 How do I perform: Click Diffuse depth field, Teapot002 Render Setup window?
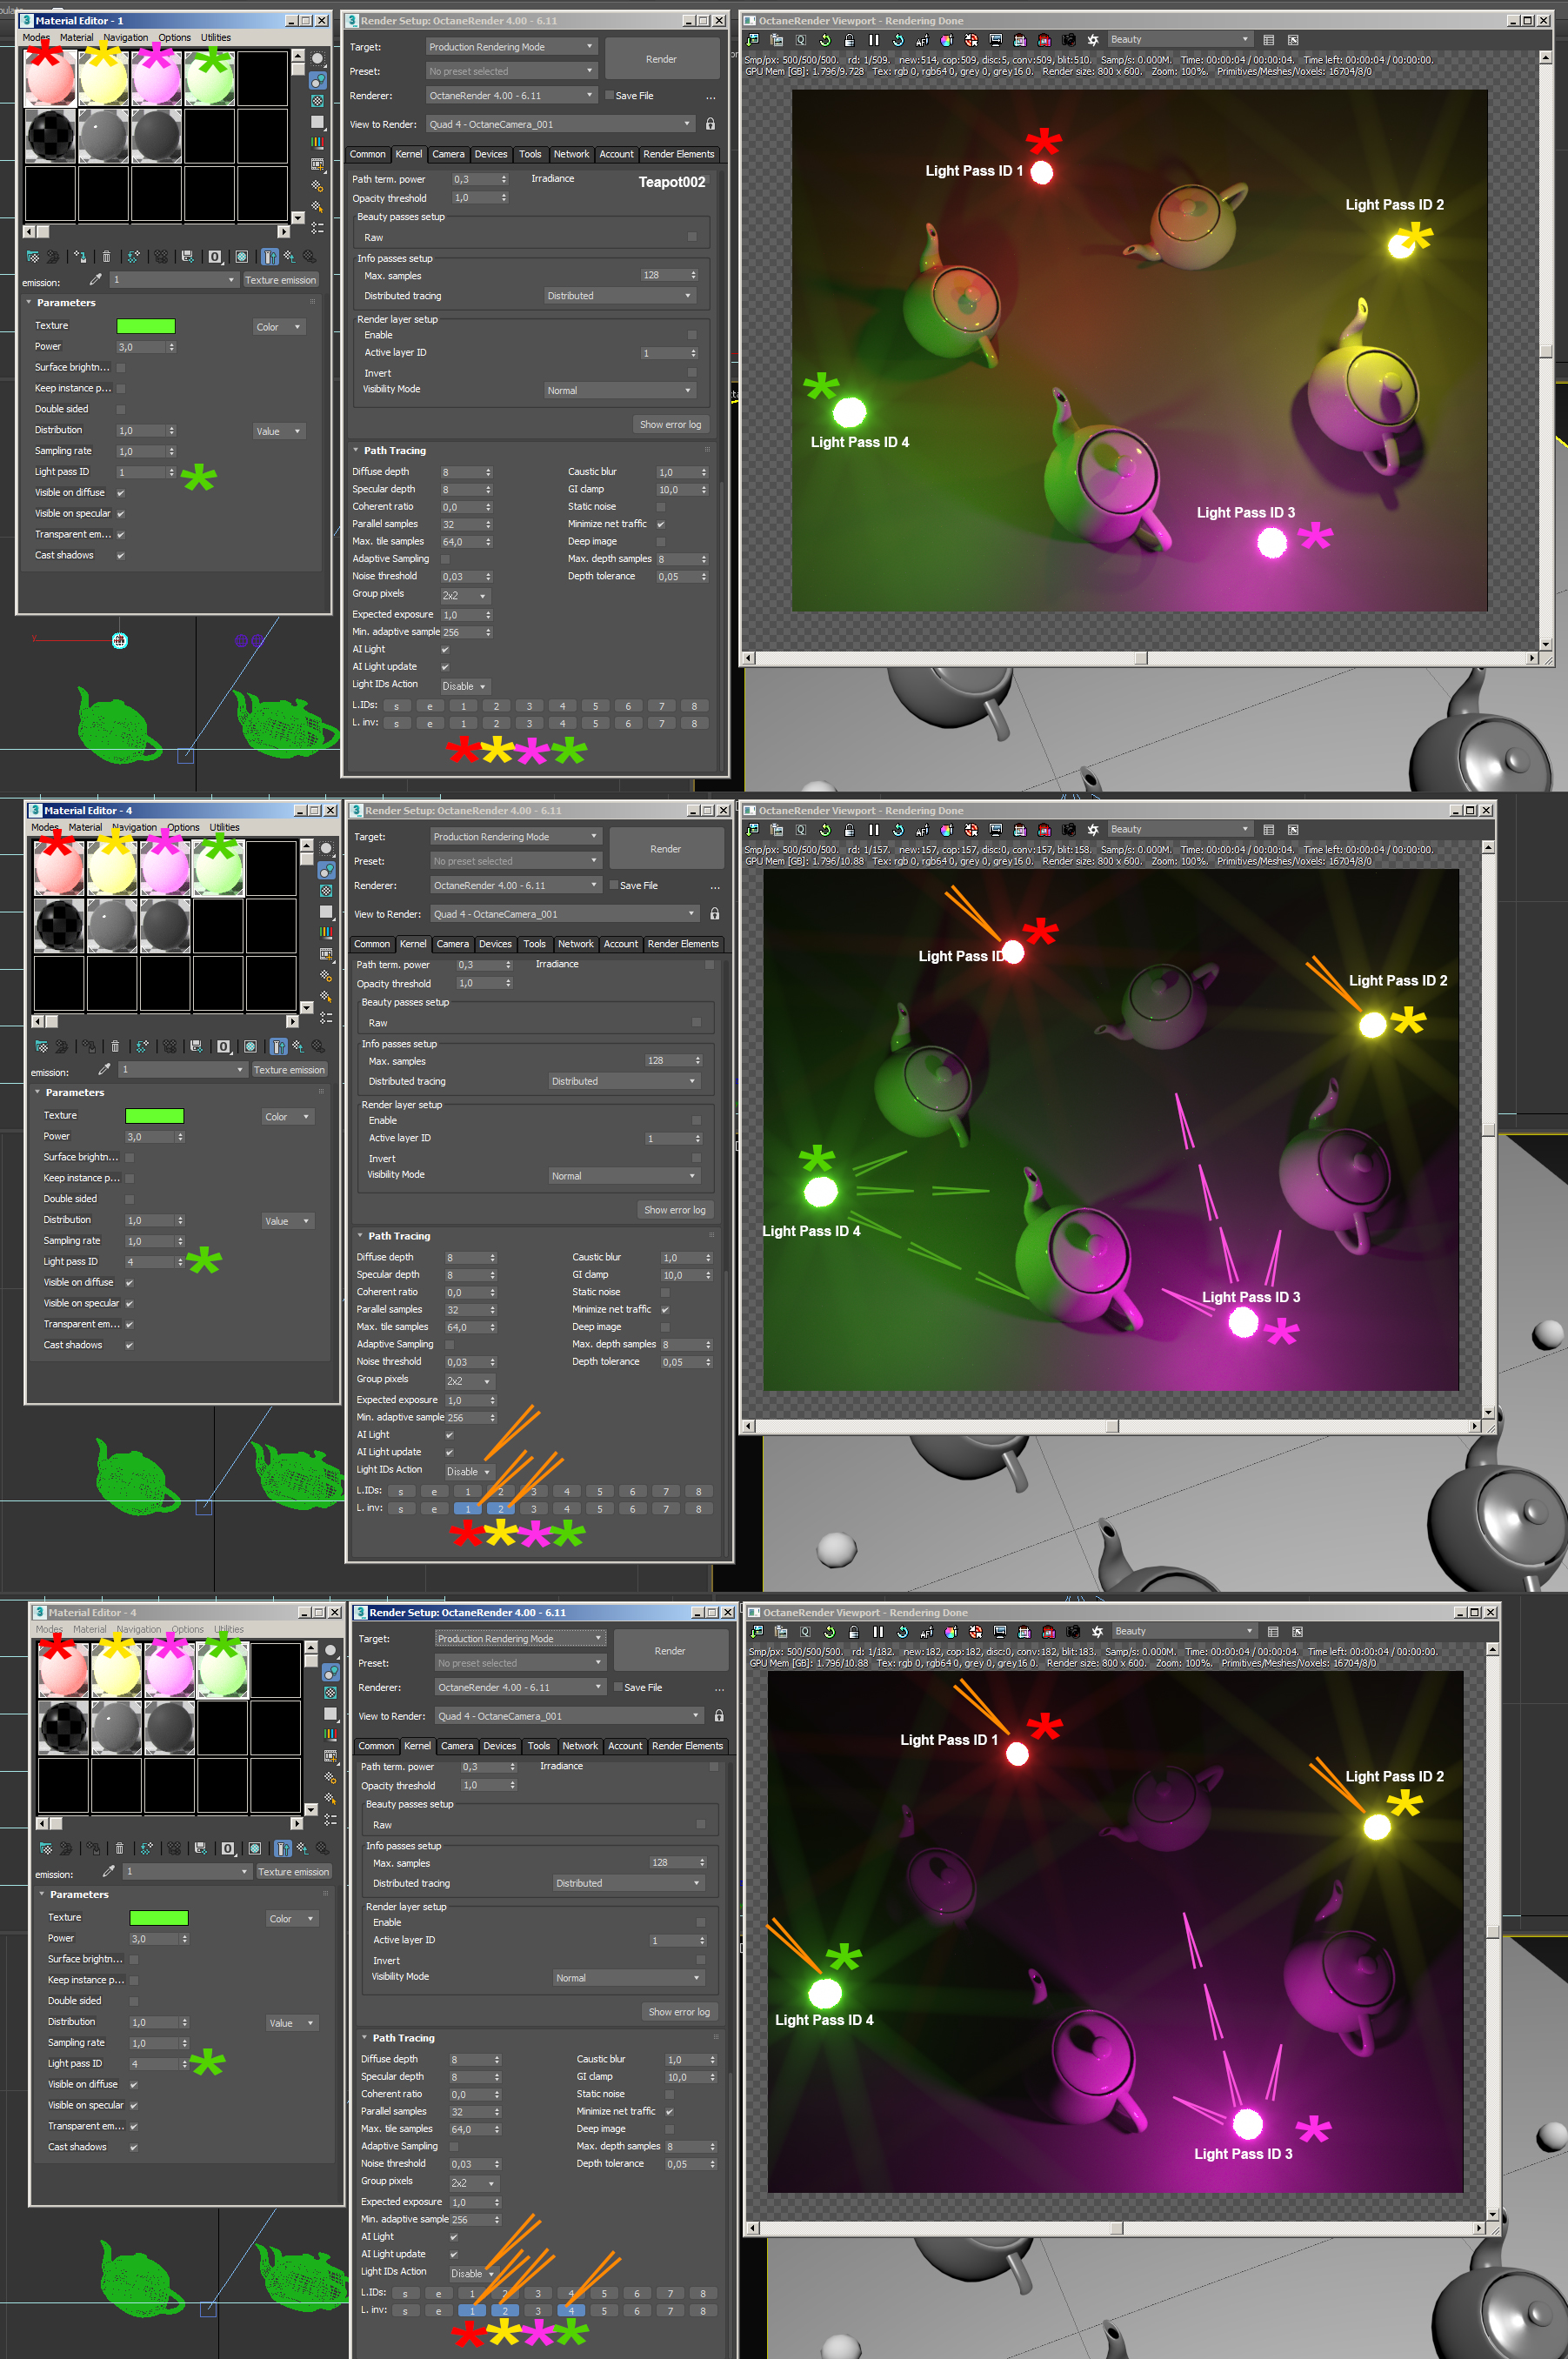coord(466,472)
